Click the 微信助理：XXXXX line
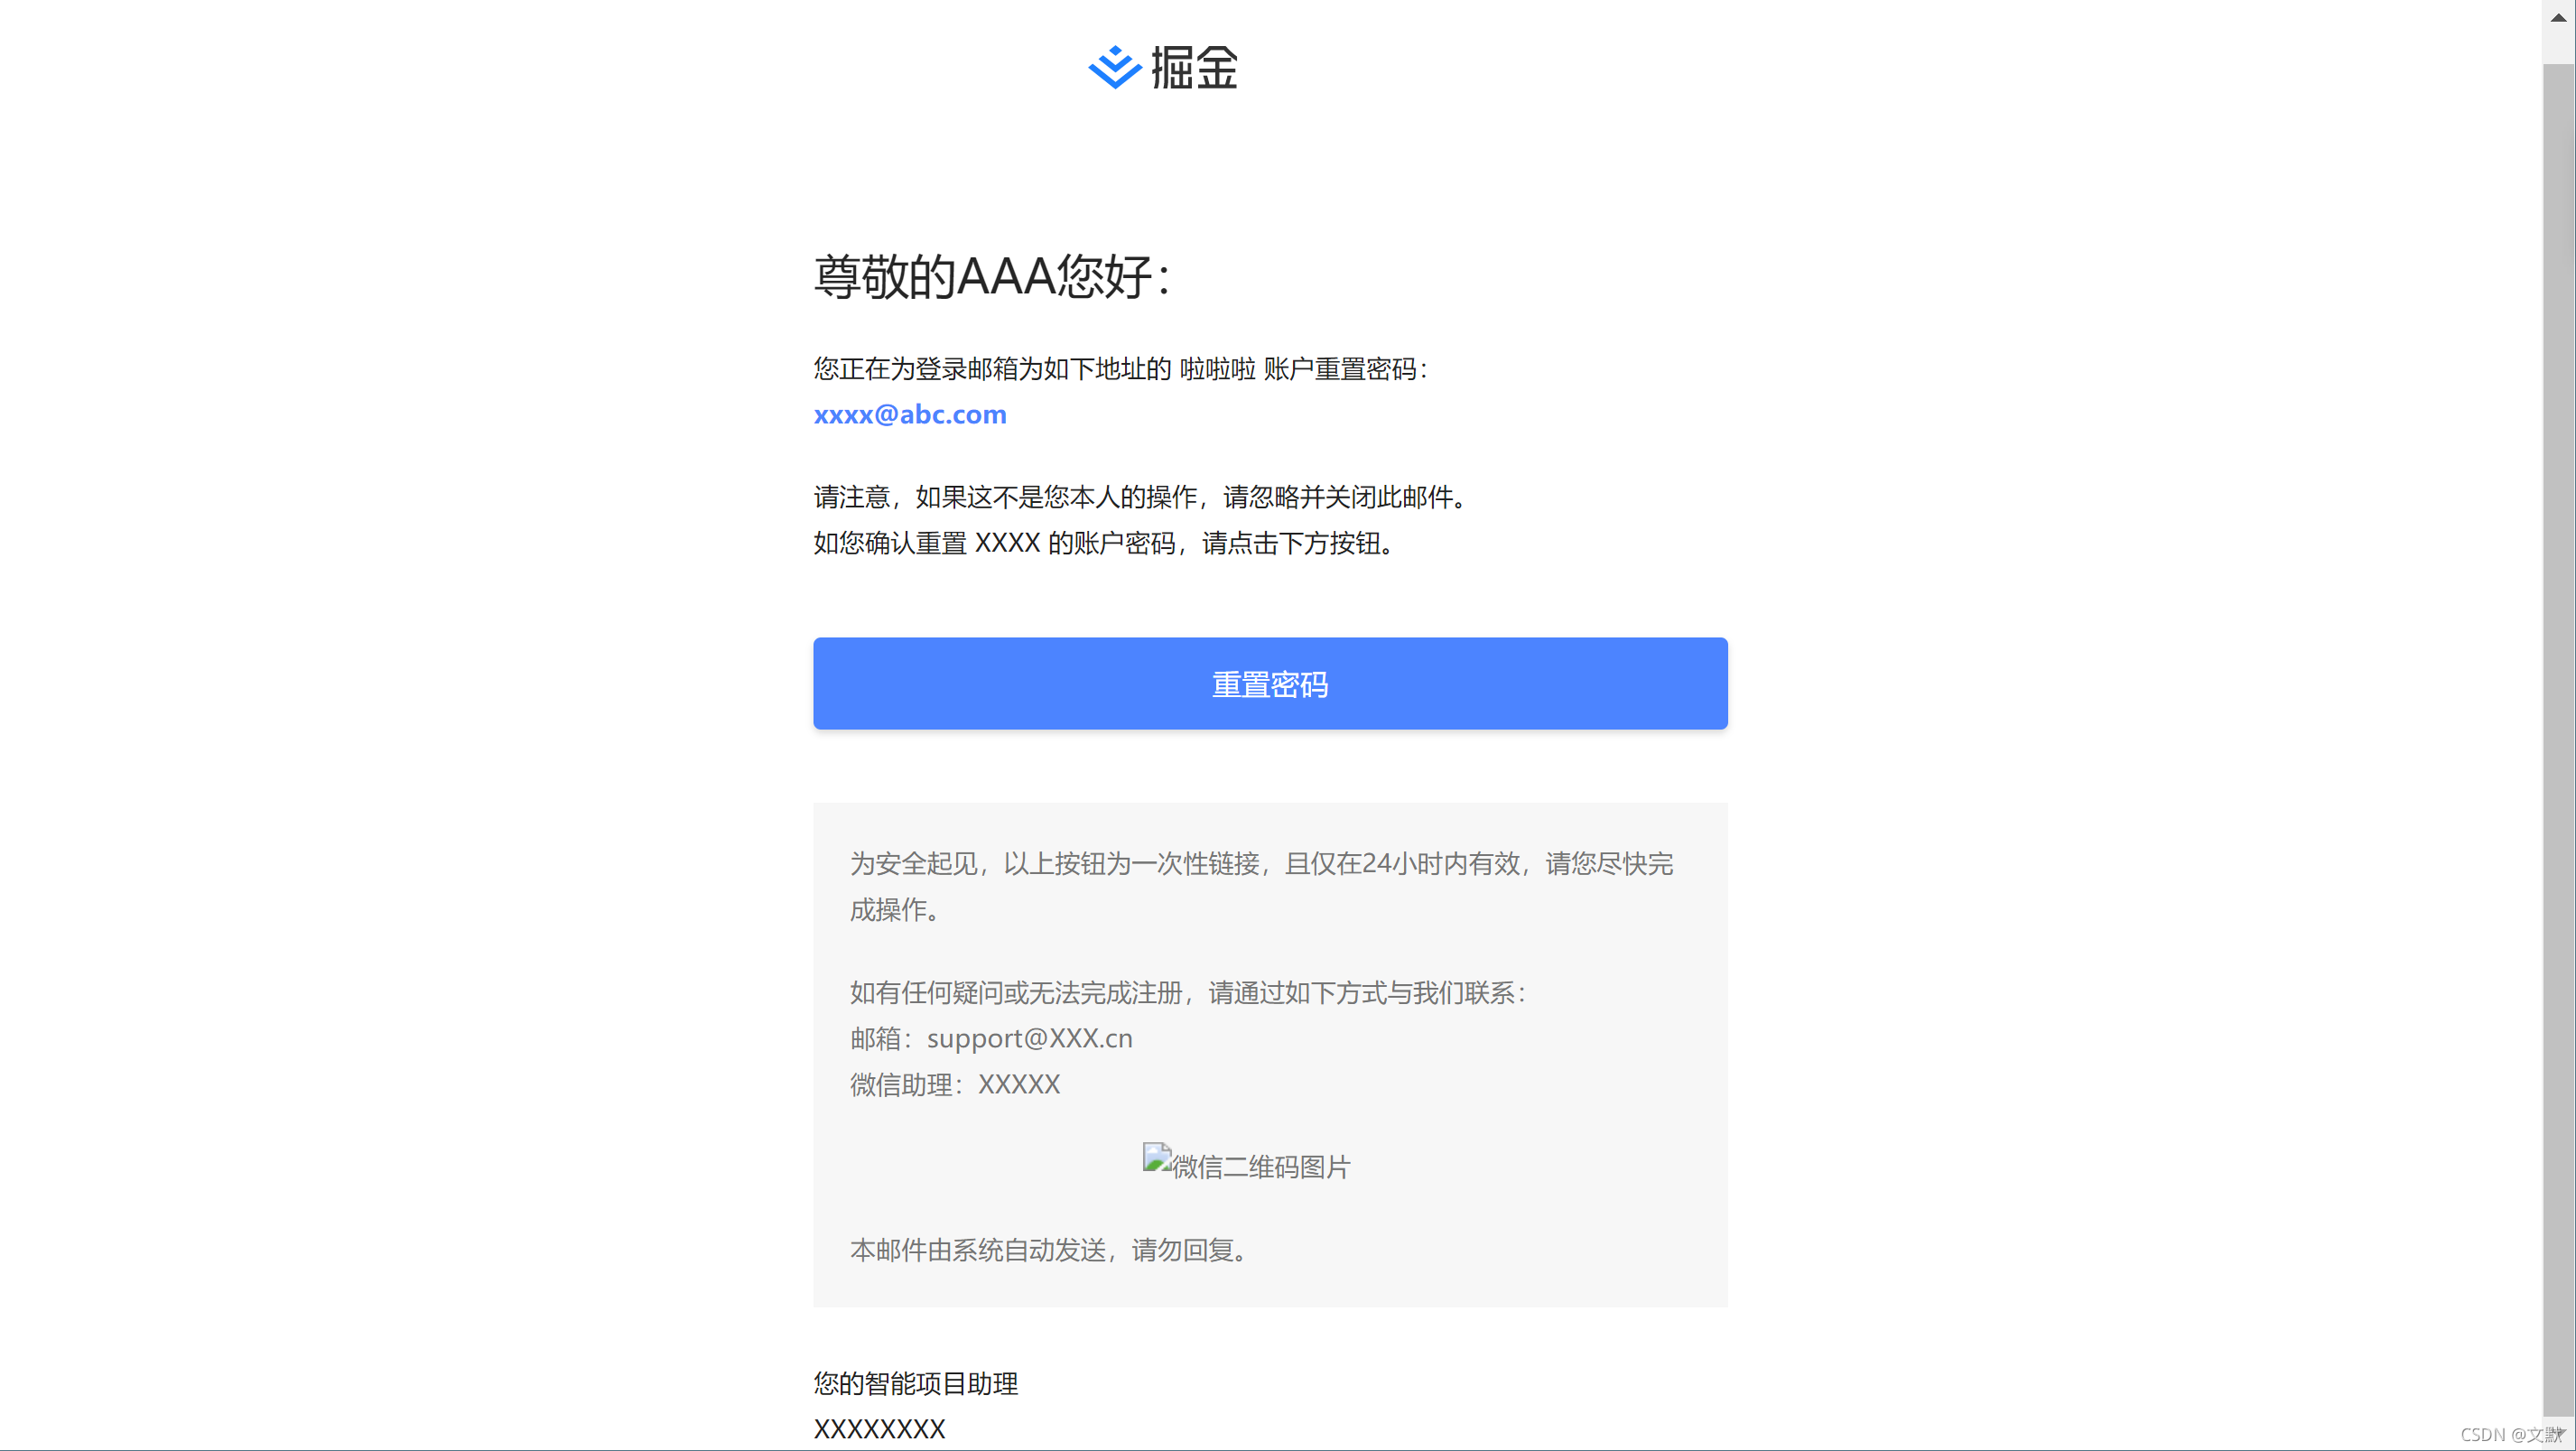Viewport: 2576px width, 1451px height. [955, 1085]
